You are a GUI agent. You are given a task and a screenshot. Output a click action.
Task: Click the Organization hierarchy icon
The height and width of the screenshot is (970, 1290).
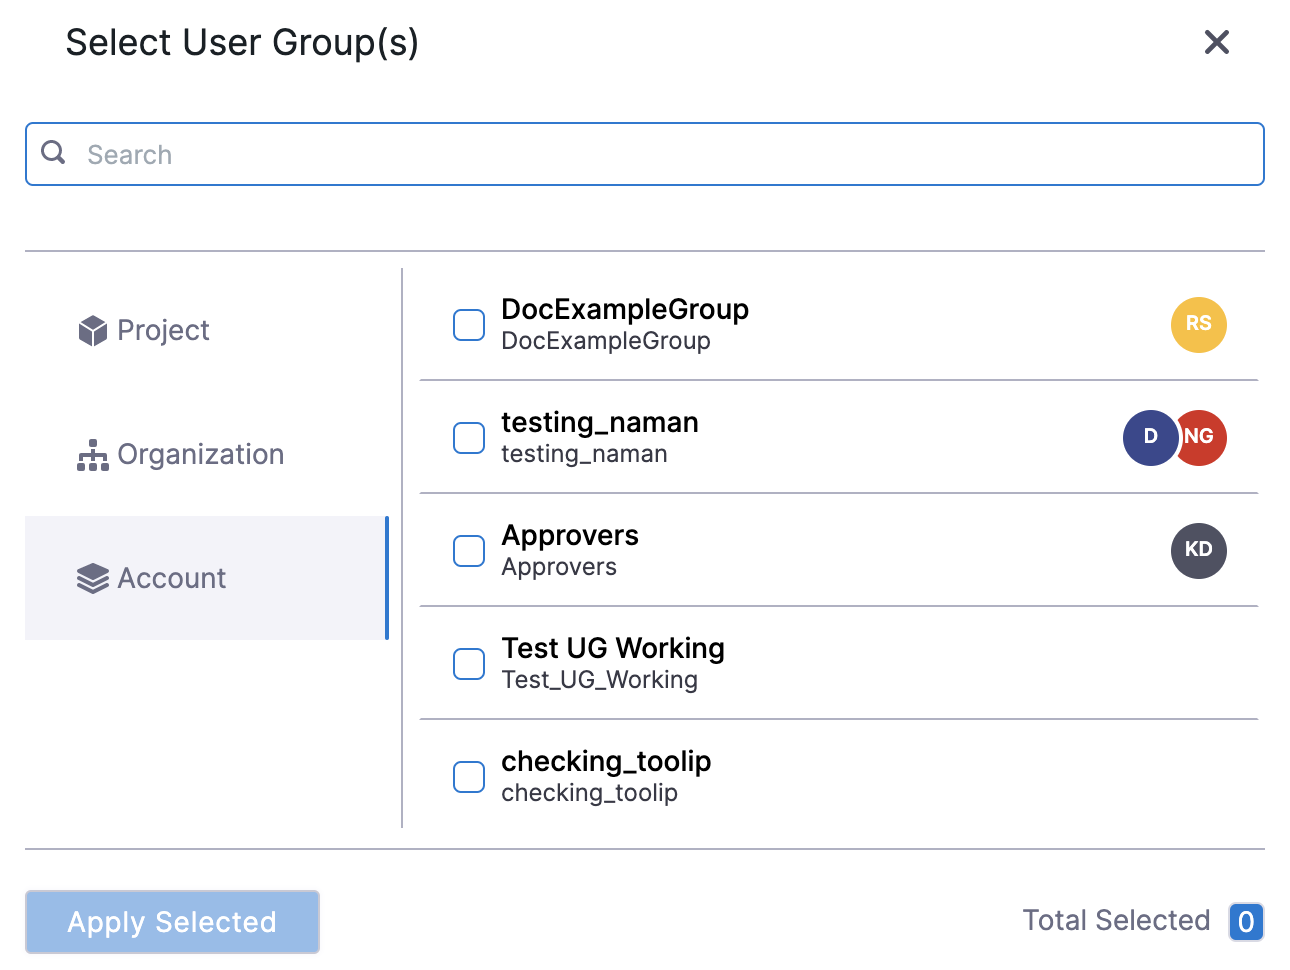click(92, 455)
